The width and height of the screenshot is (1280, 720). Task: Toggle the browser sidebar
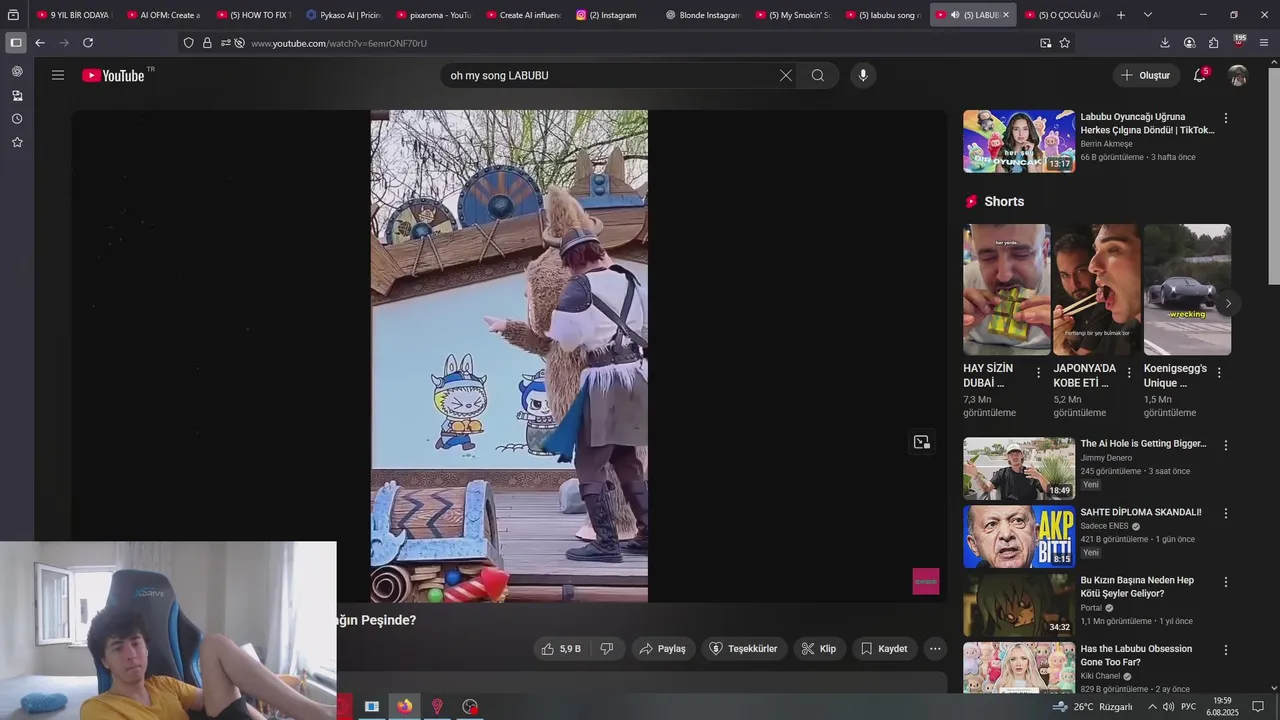point(16,43)
